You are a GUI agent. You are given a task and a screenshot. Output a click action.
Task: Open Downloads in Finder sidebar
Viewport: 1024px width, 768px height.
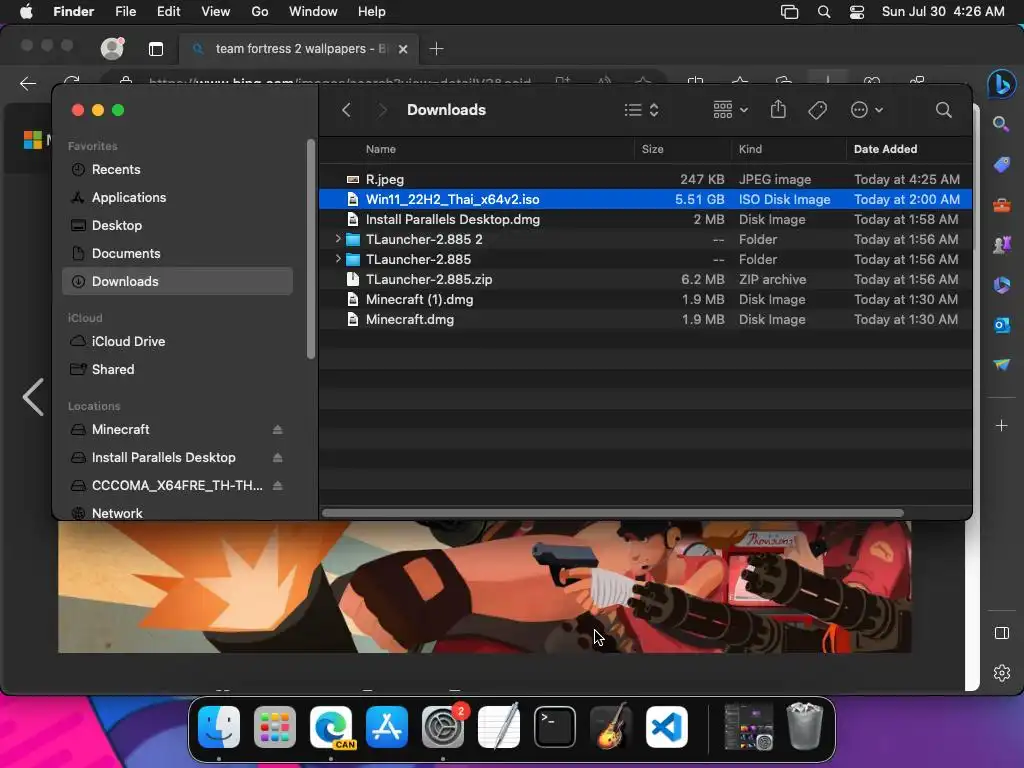(x=178, y=281)
